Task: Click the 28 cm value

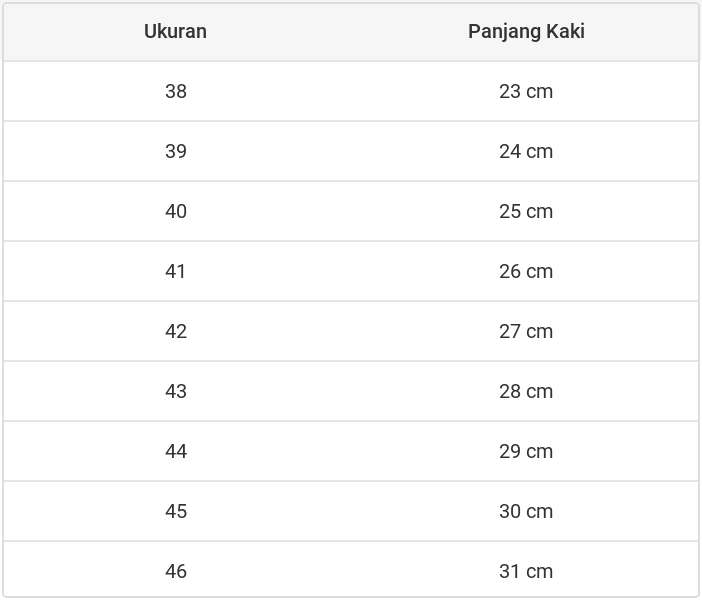Action: [x=526, y=391]
